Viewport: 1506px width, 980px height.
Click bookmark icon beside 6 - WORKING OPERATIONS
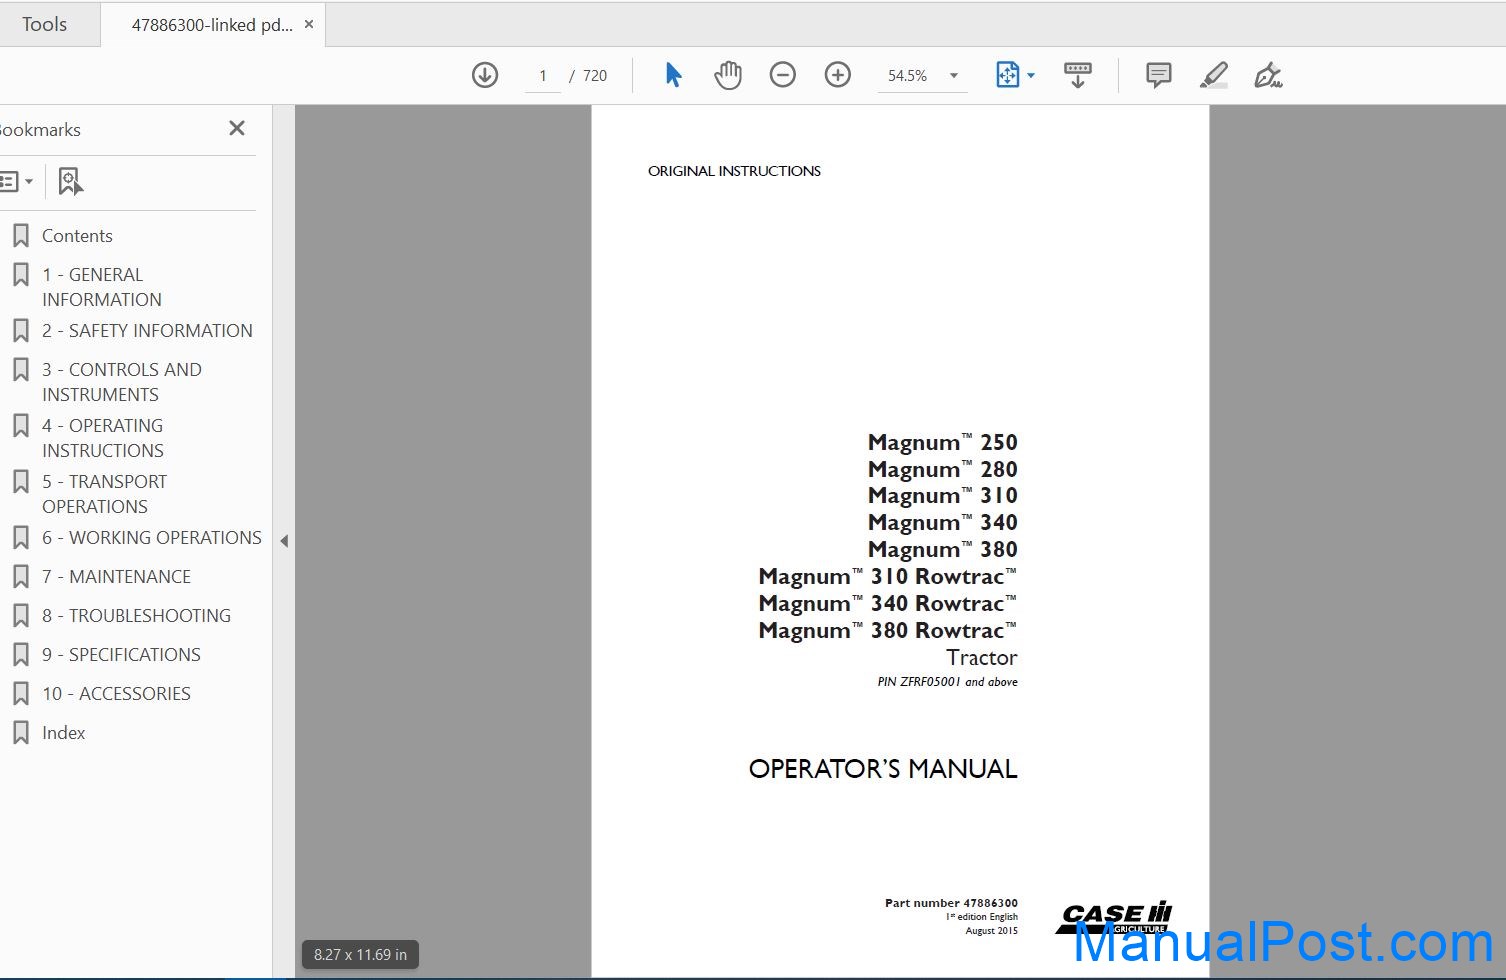pos(20,538)
